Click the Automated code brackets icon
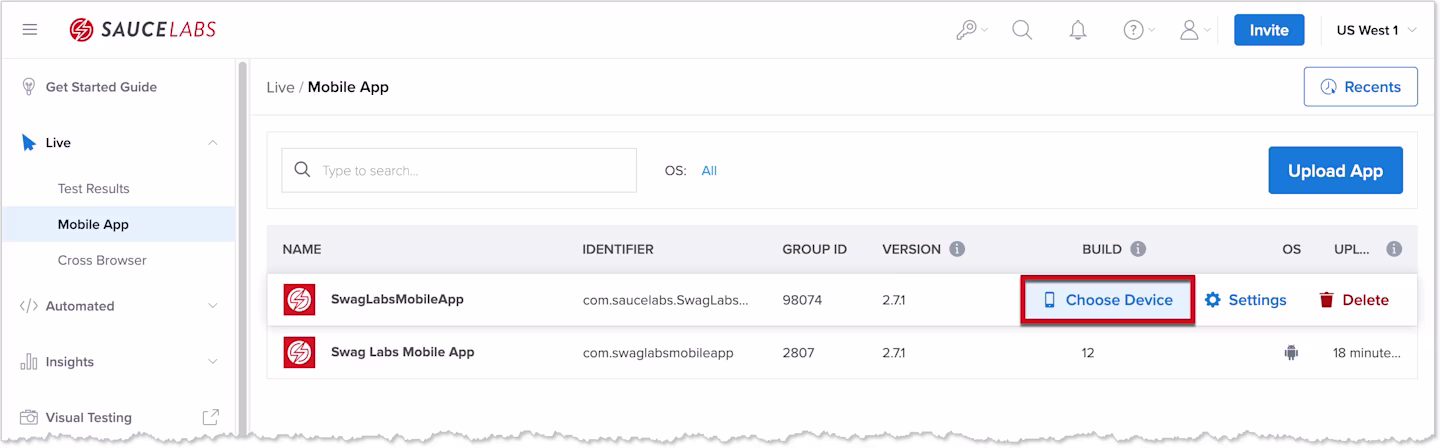1440x448 pixels. tap(29, 306)
